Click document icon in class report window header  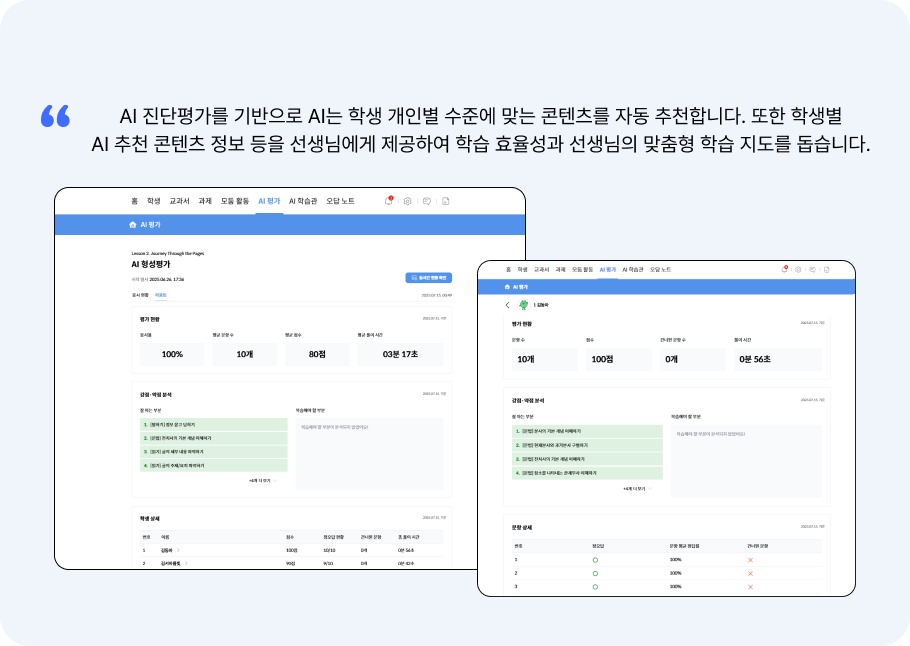[x=446, y=201]
